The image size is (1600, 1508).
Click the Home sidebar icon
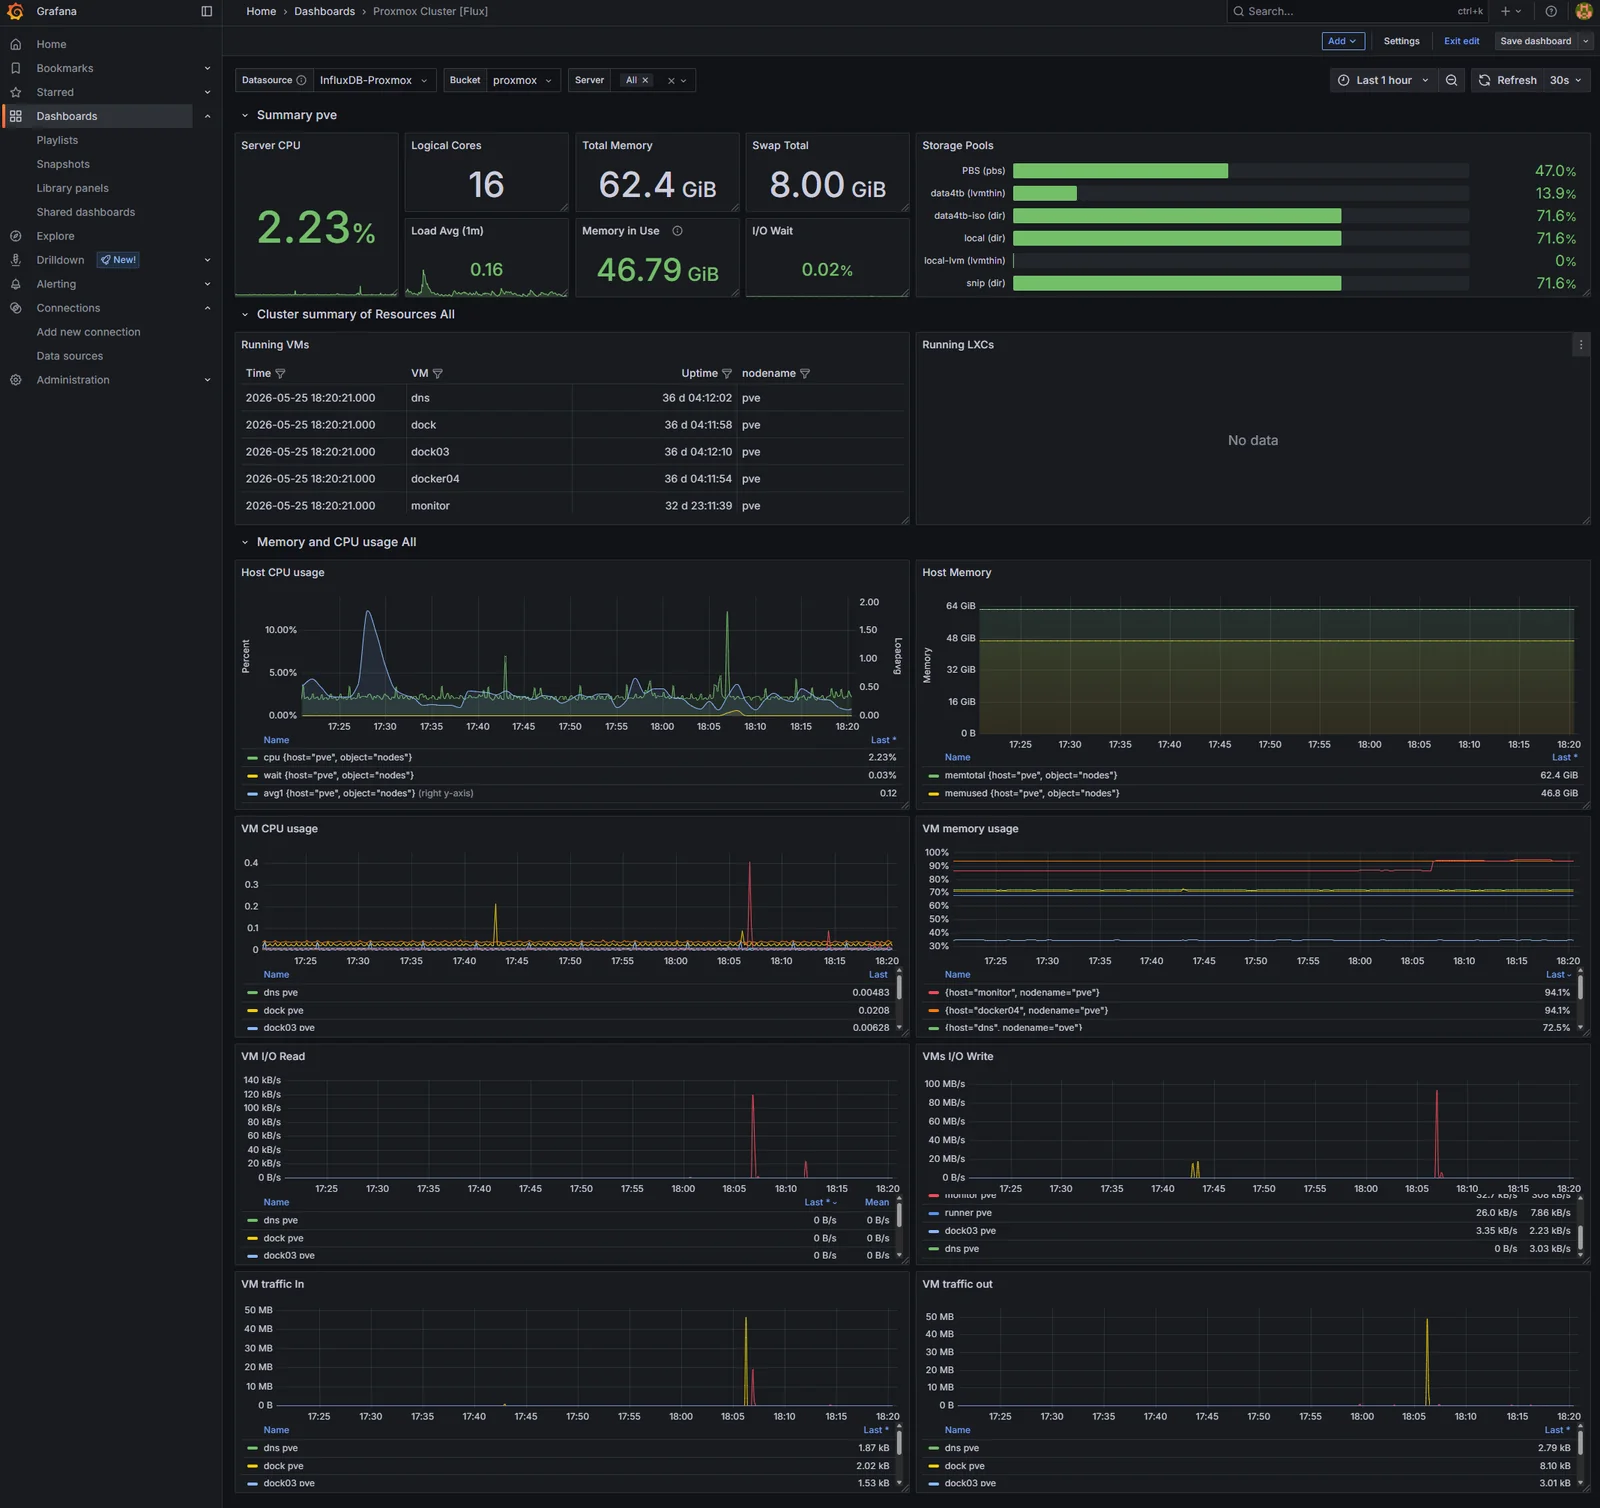tap(15, 44)
